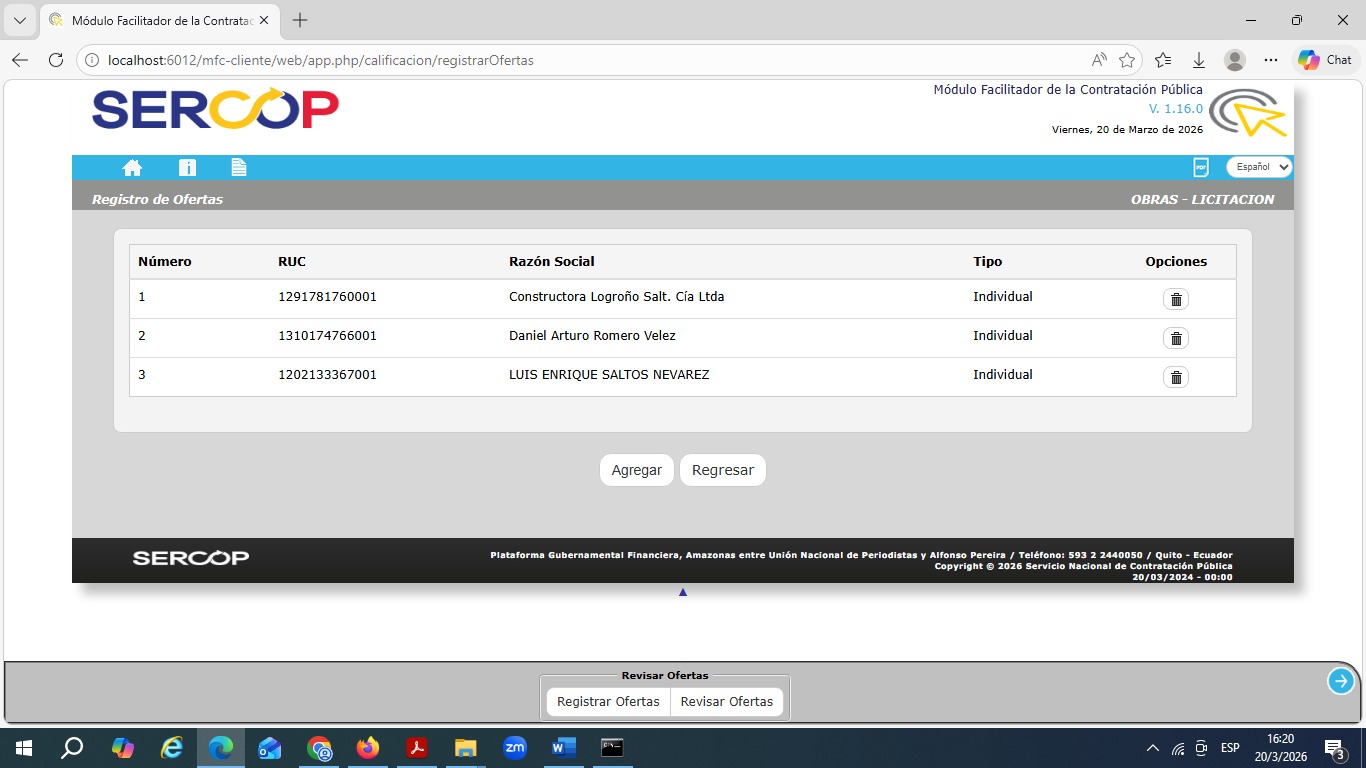Screen dimensions: 1366x768
Task: Click the home icon in blue navbar
Action: (x=132, y=167)
